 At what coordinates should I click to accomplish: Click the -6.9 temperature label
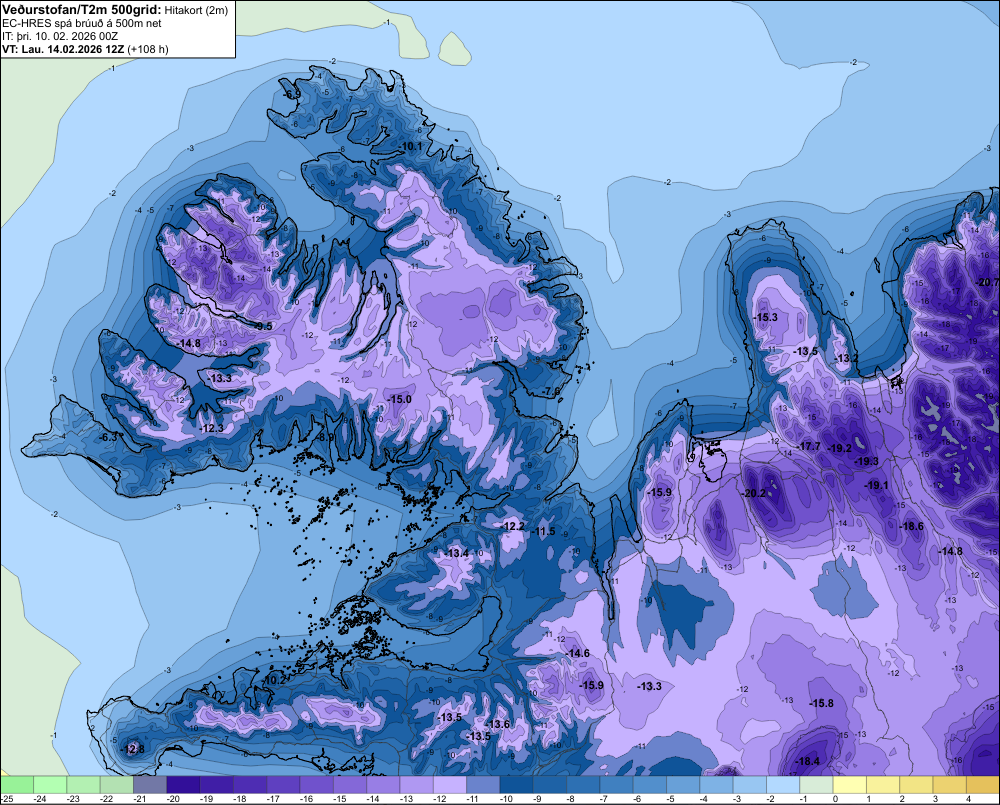[292, 94]
